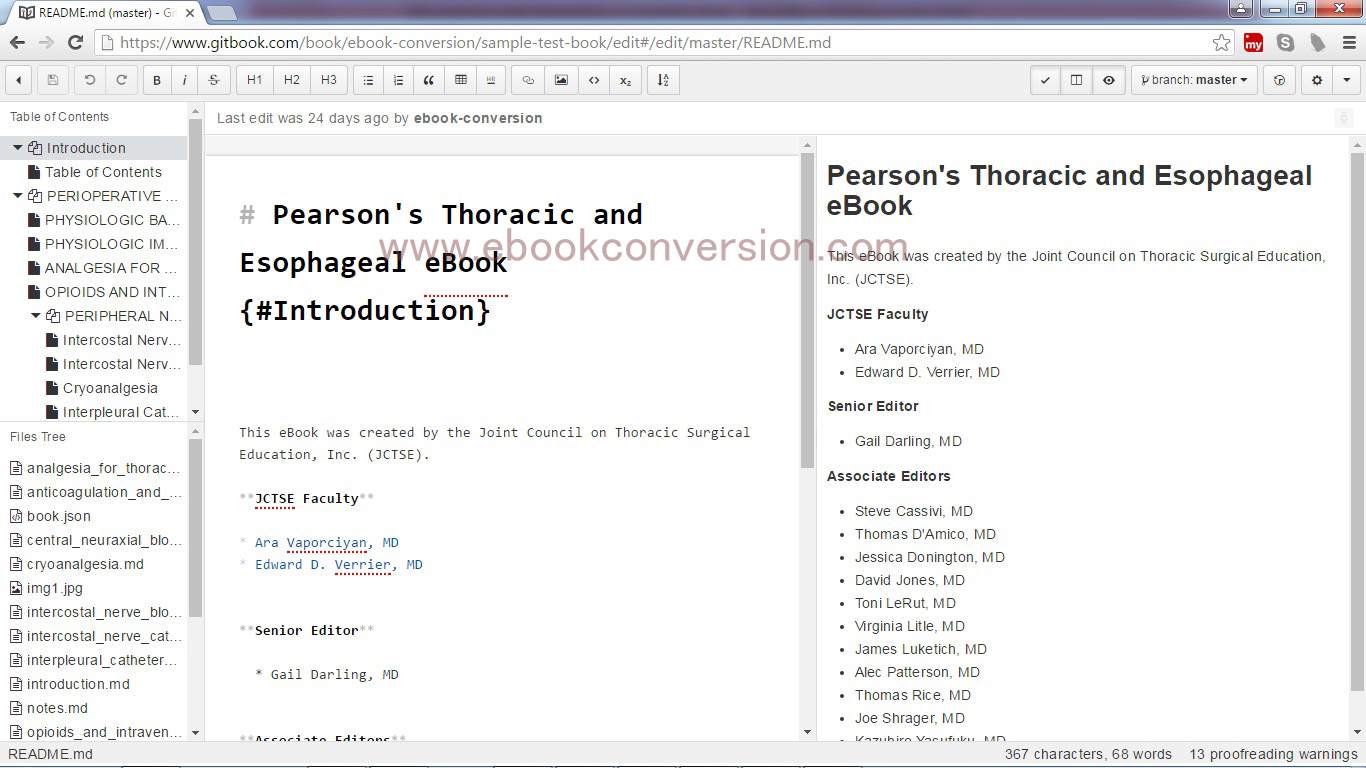Click the A-Z sort icon

tap(663, 80)
